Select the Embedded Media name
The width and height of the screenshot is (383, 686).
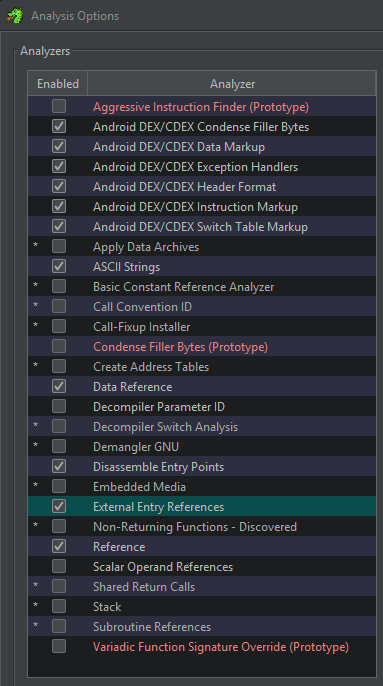point(139,487)
